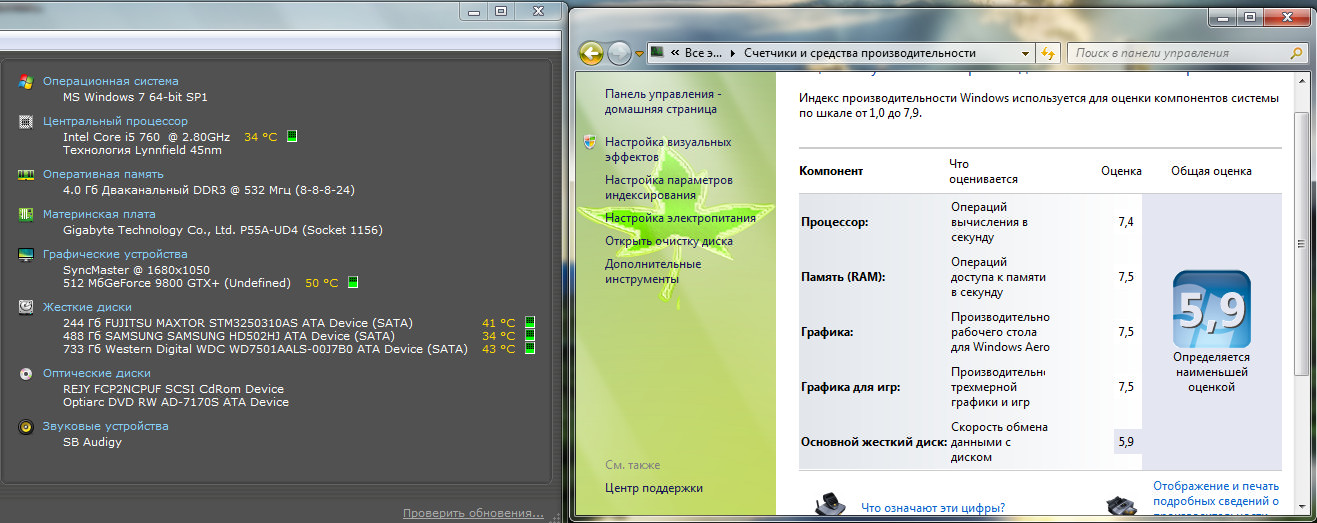
Task: Click the 512 MБGeForce 9800 GTX+ line
Action: [177, 283]
